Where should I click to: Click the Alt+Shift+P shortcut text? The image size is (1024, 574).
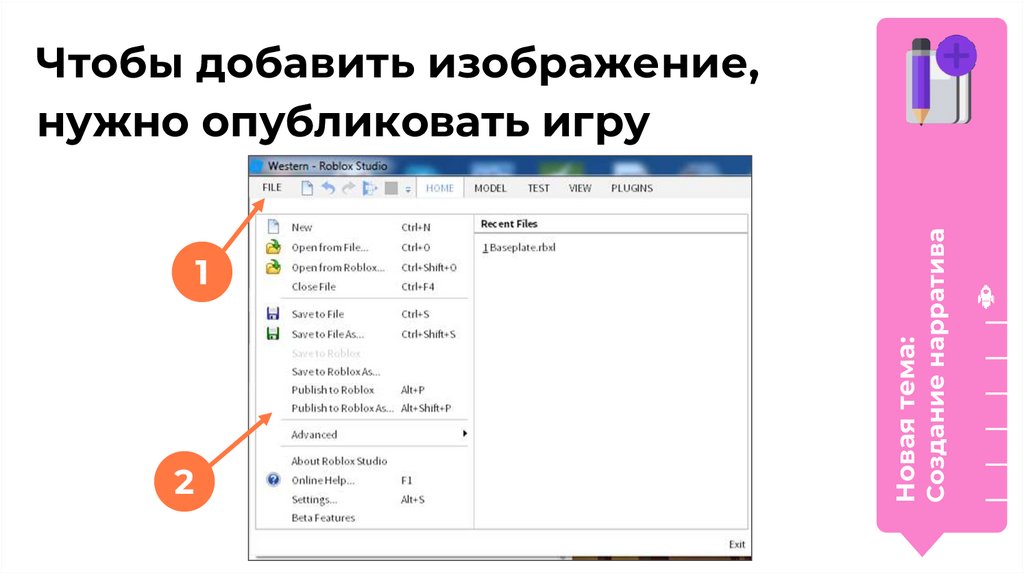pos(426,408)
